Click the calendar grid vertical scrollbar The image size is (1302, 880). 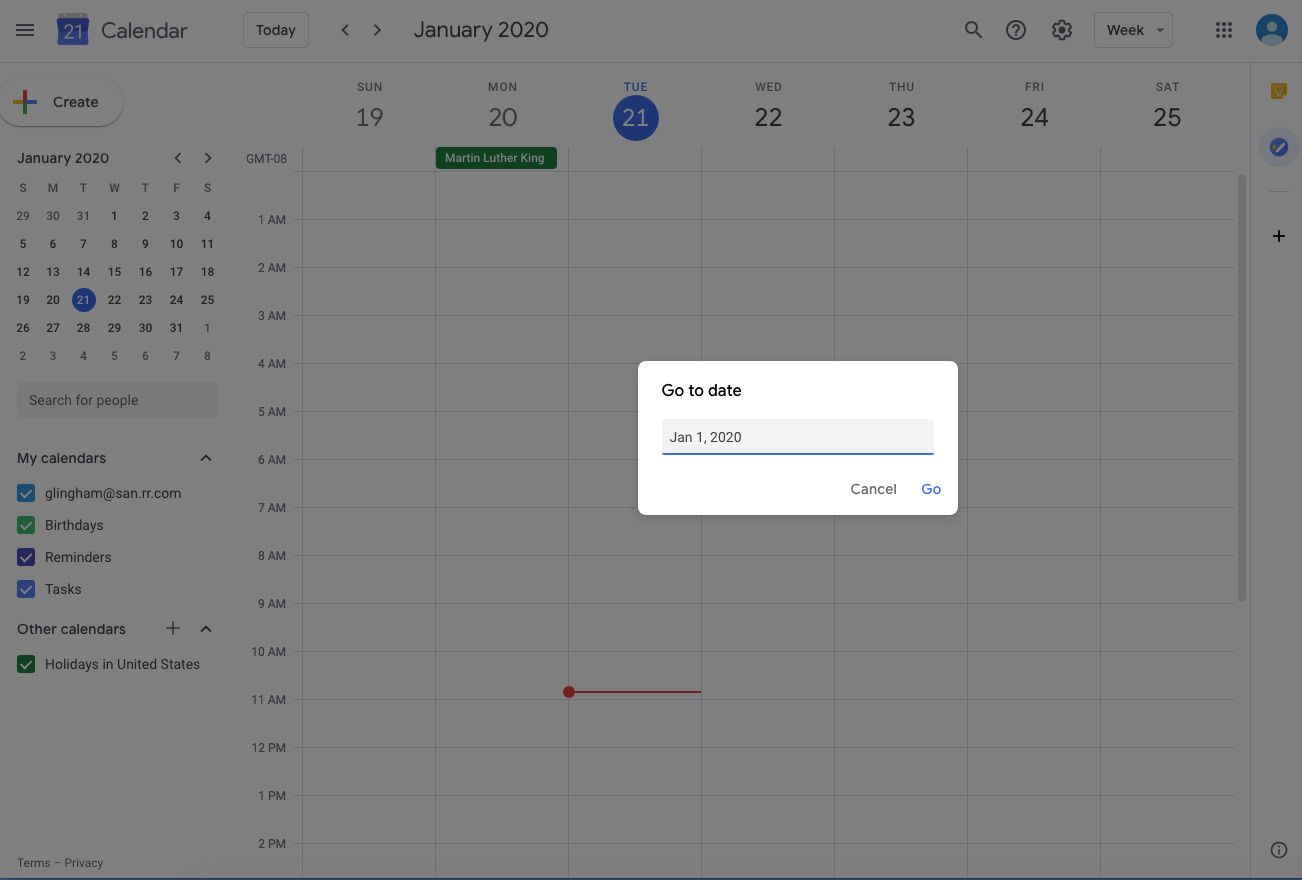click(x=1242, y=388)
